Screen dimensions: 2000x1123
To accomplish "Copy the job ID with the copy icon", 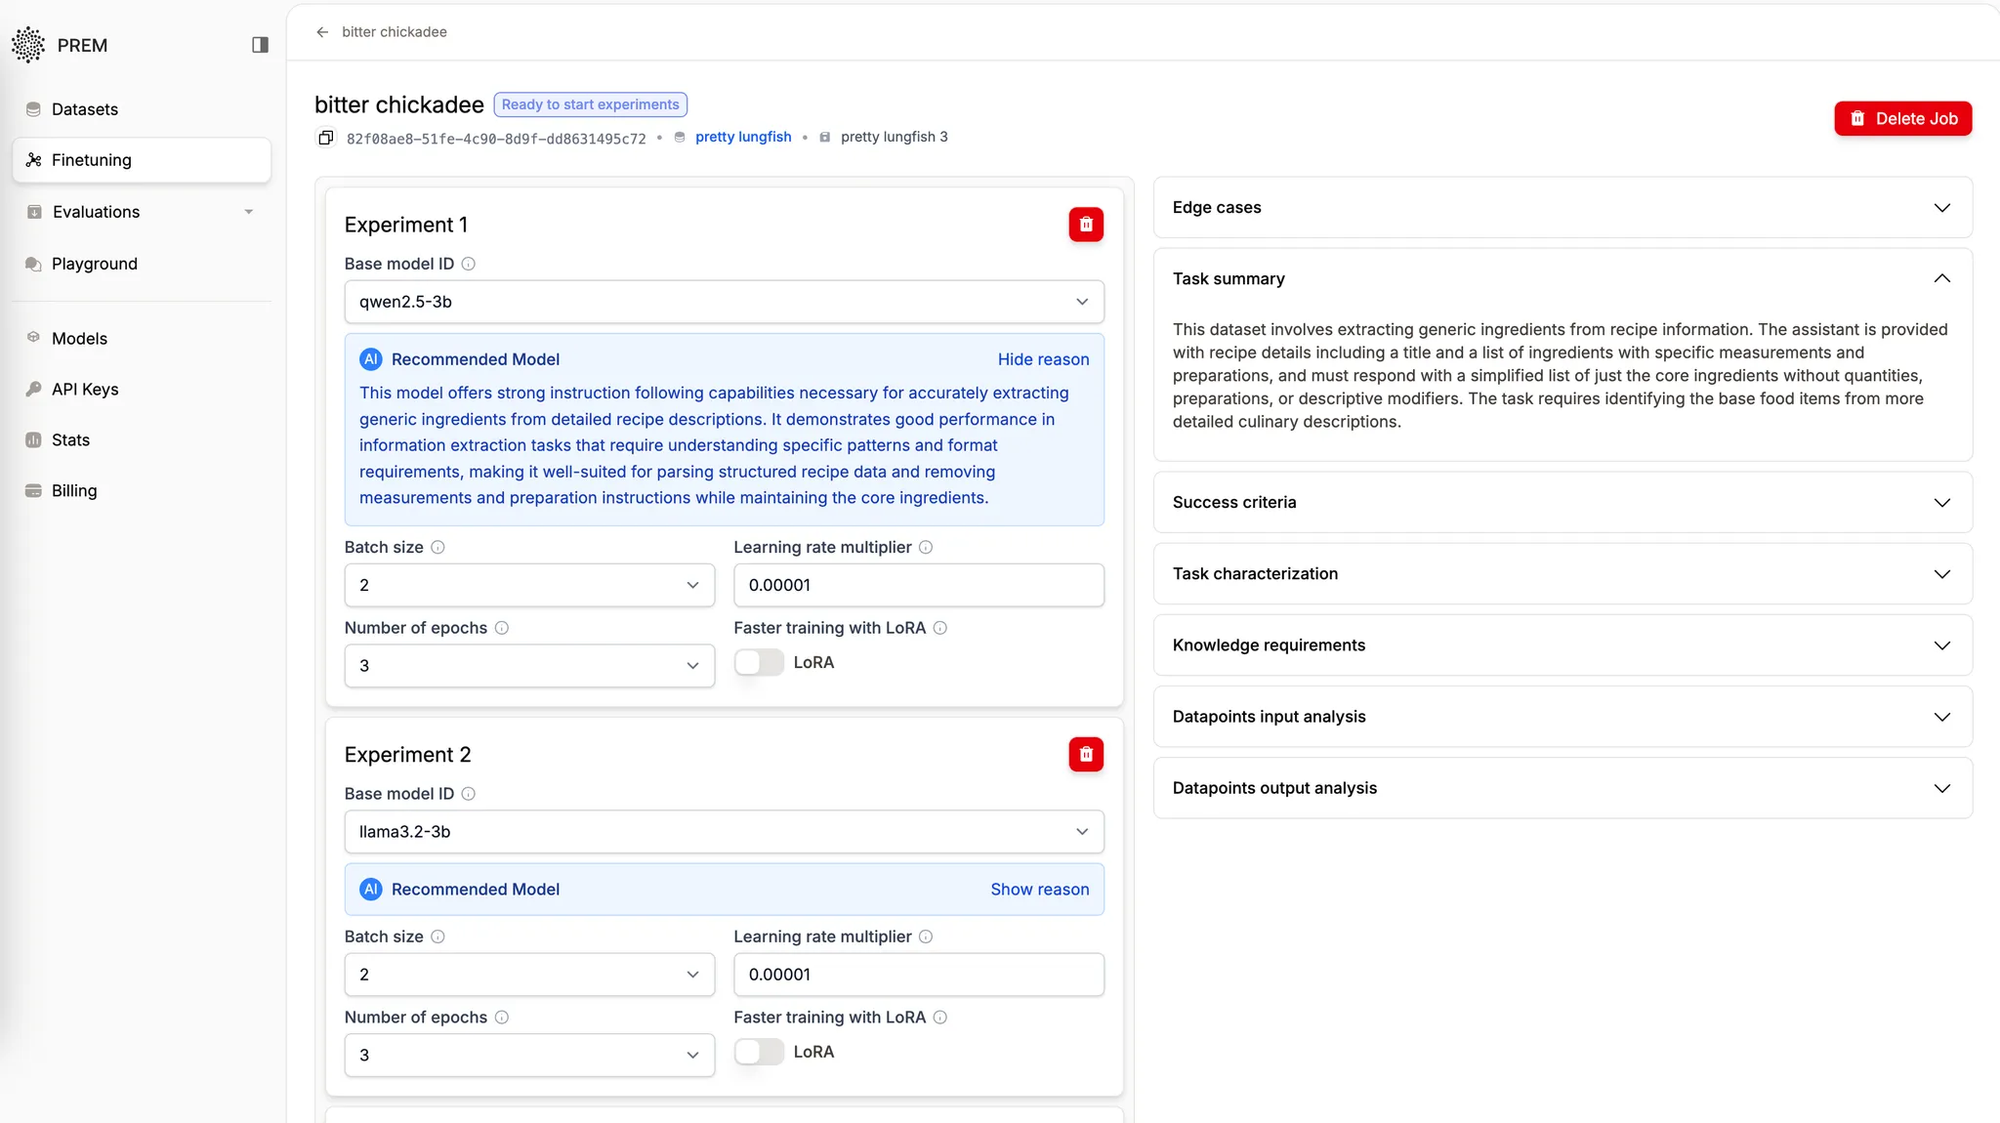I will click(325, 137).
